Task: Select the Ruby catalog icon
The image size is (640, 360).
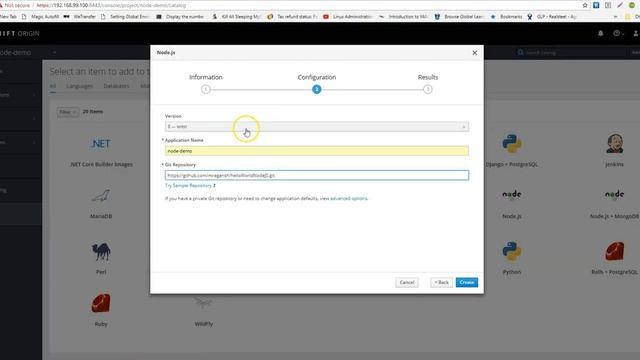Action: coord(101,303)
